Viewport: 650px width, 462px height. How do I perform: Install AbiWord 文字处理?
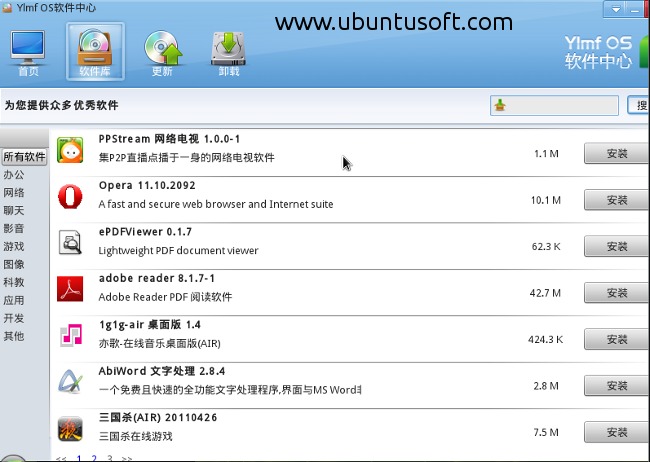point(616,386)
